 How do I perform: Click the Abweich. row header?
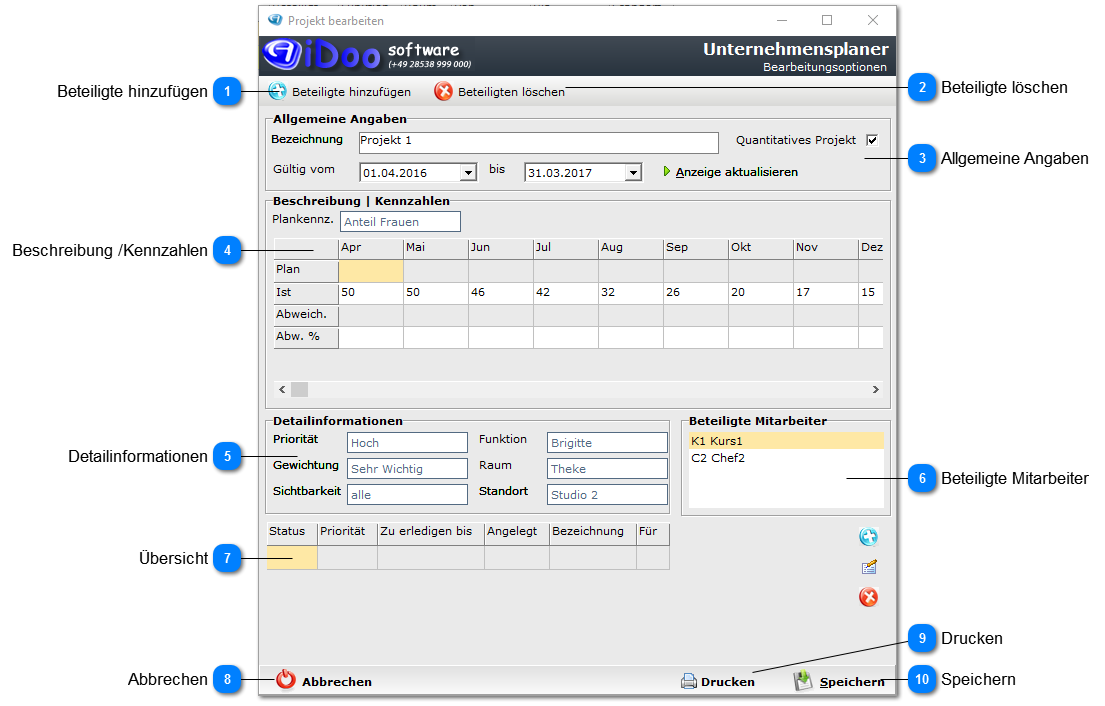point(306,315)
